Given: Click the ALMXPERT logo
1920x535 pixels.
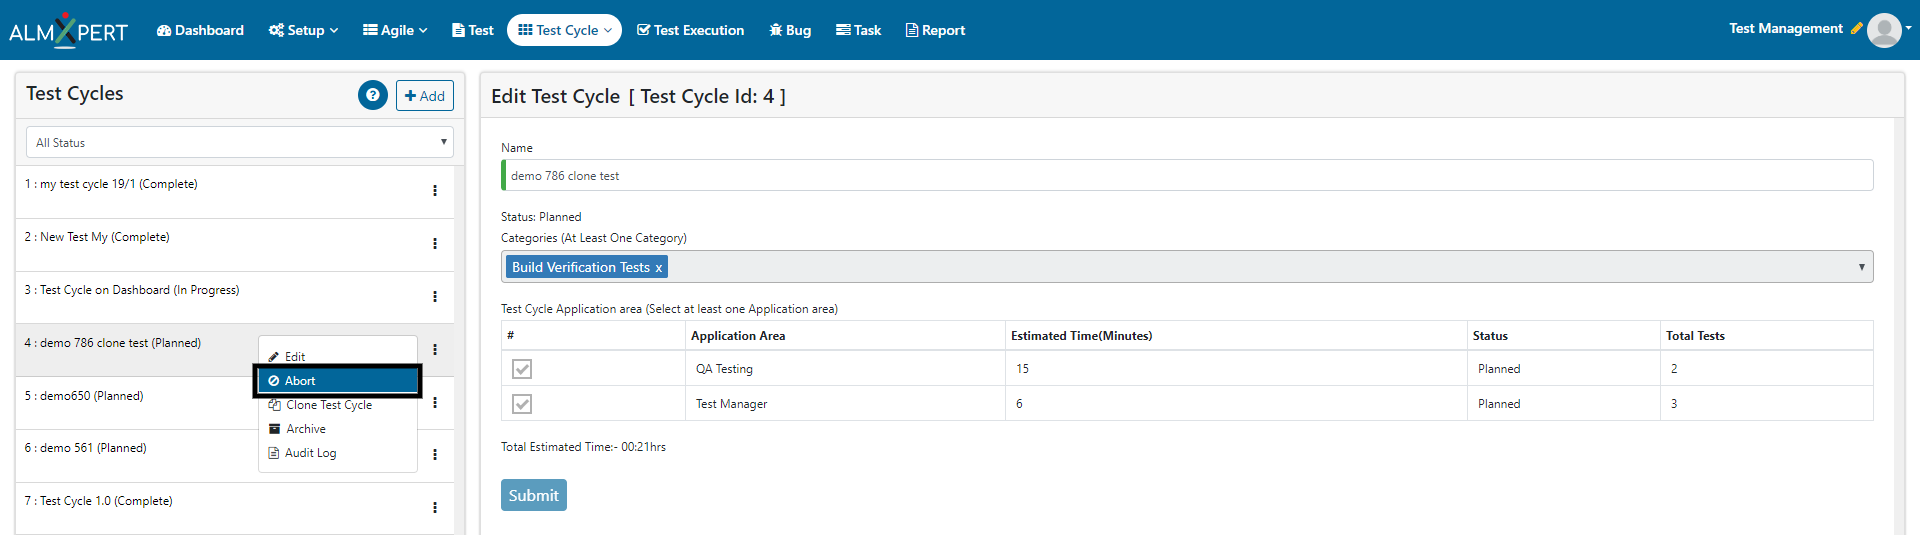Looking at the screenshot, I should [68, 30].
